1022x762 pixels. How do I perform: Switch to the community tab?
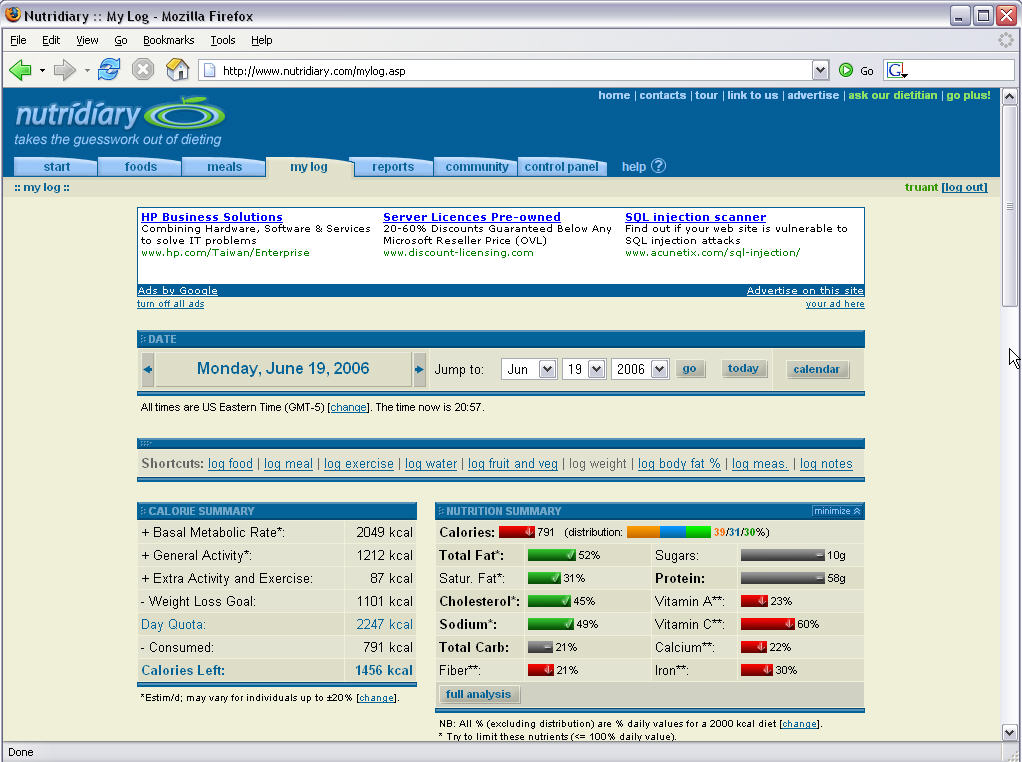(x=476, y=167)
